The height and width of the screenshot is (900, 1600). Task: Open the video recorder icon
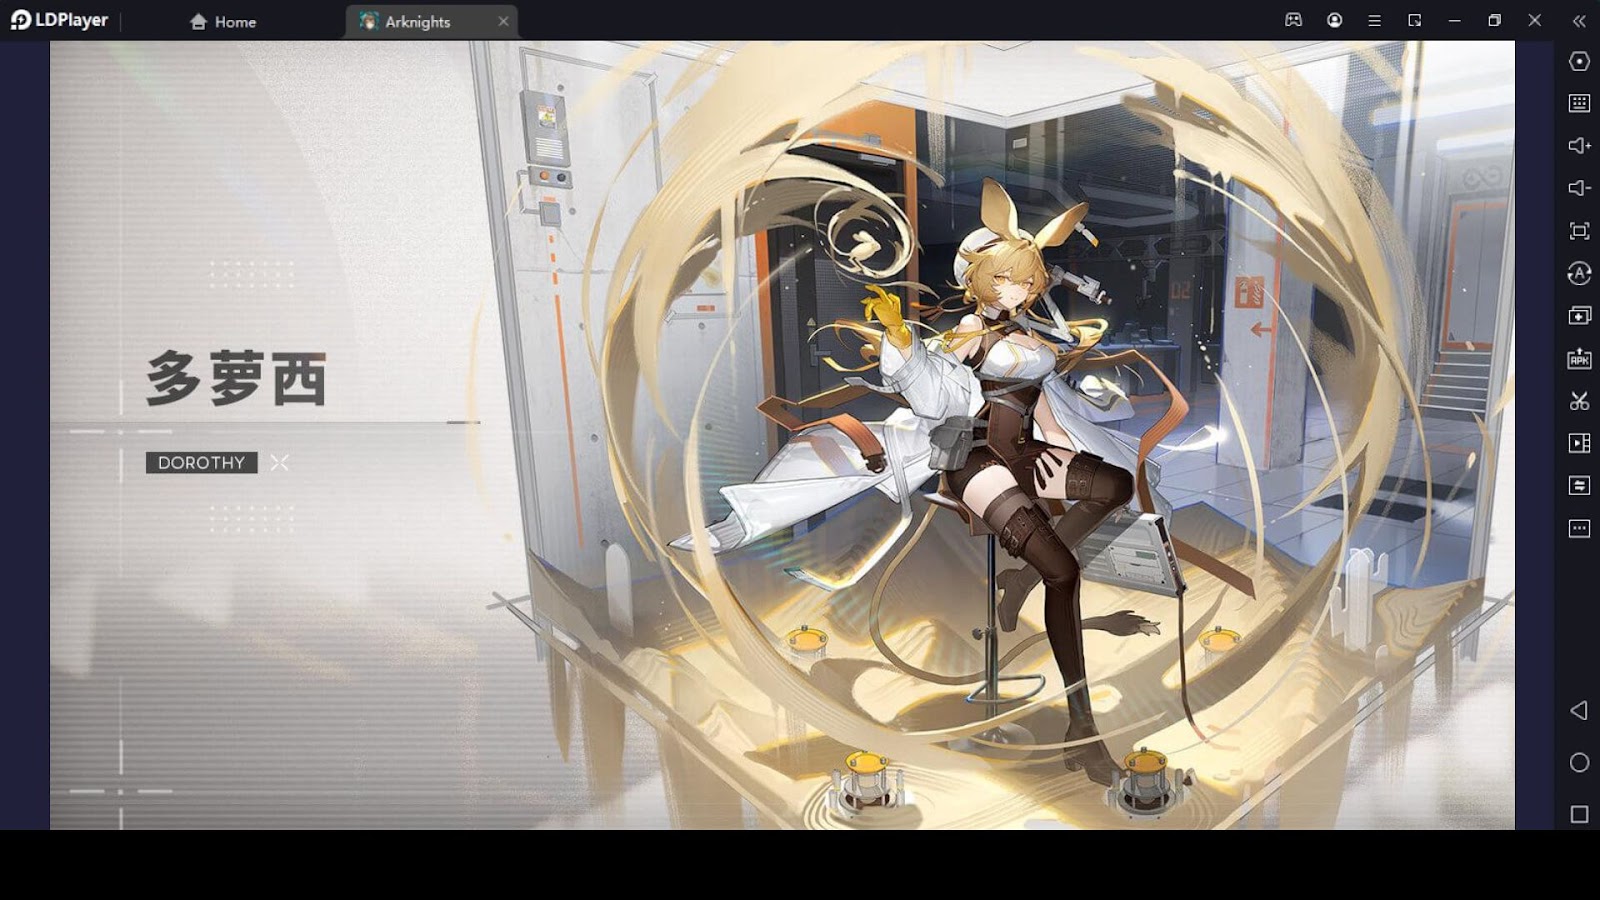pos(1579,443)
